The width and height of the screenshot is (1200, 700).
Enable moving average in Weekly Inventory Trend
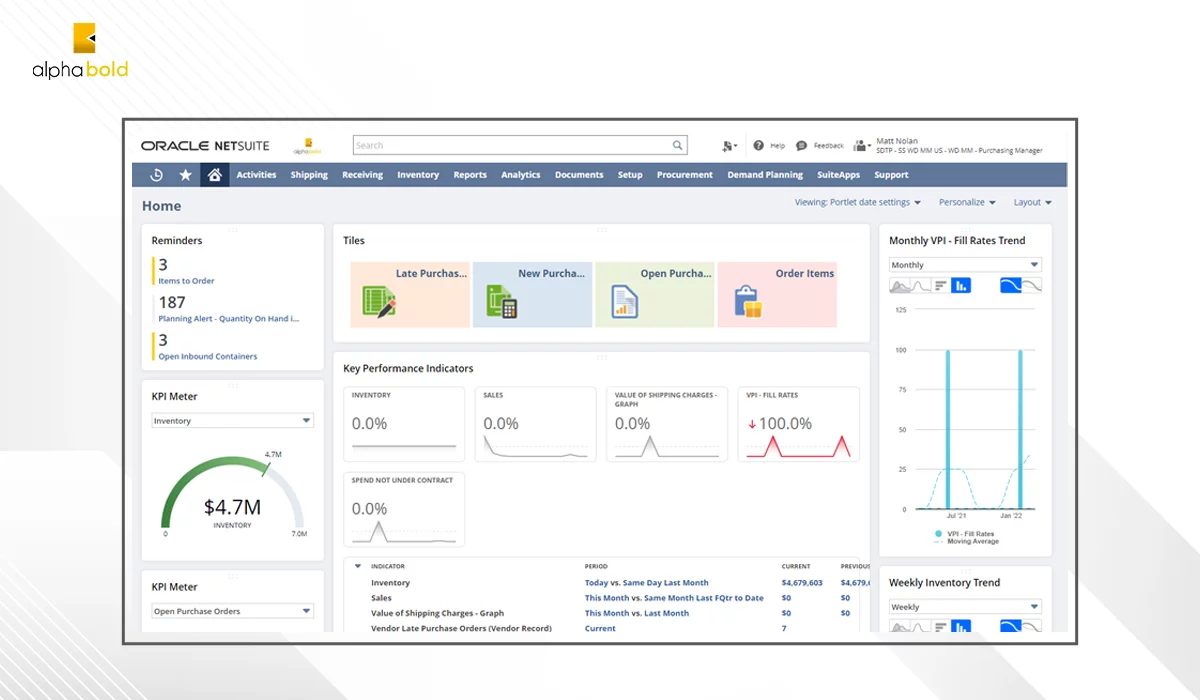(x=1011, y=627)
